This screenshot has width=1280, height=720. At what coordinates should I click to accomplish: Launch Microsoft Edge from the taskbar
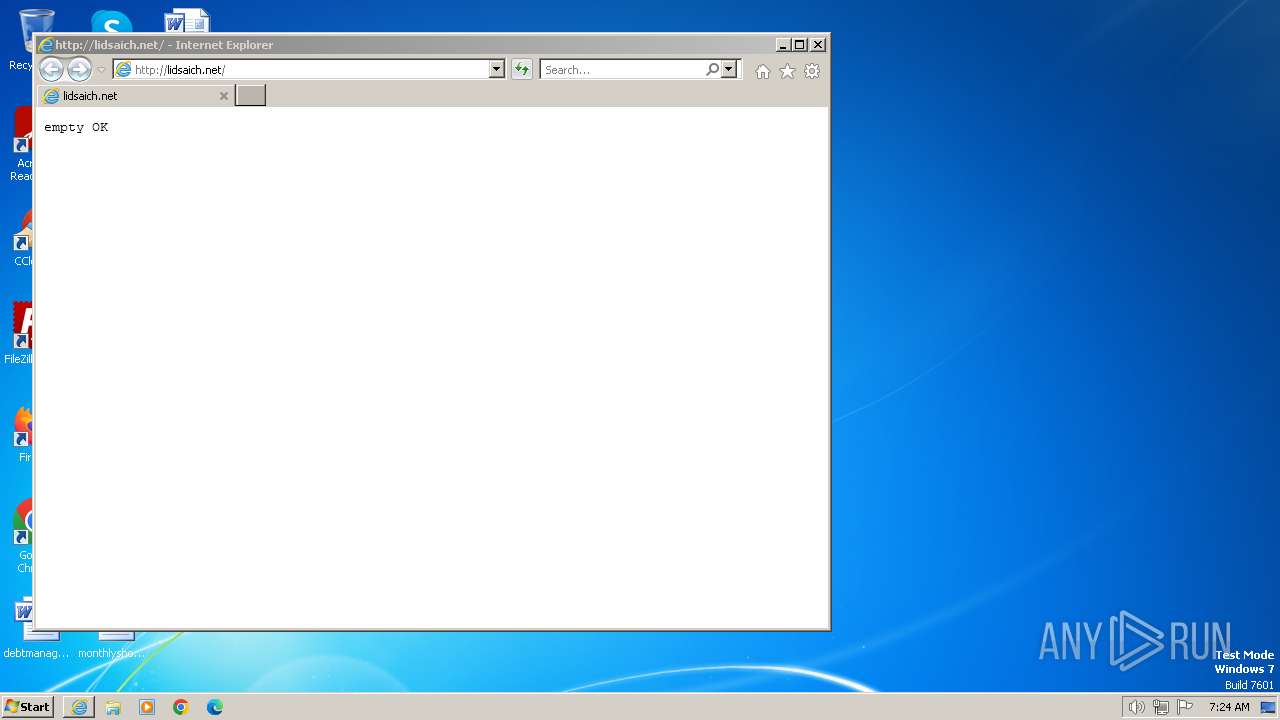215,707
